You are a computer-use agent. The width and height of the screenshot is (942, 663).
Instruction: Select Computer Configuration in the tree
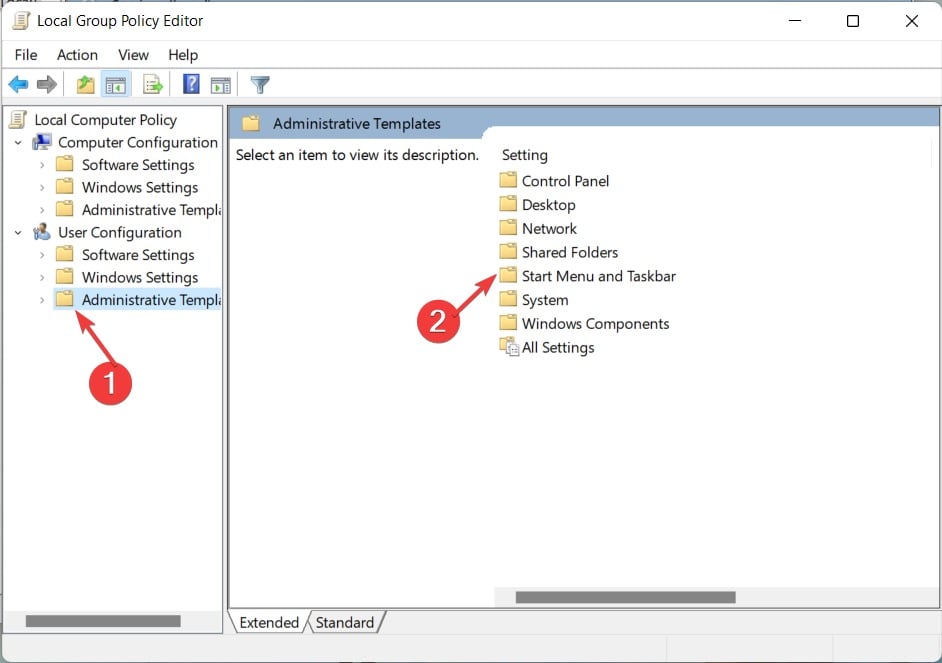pos(138,142)
